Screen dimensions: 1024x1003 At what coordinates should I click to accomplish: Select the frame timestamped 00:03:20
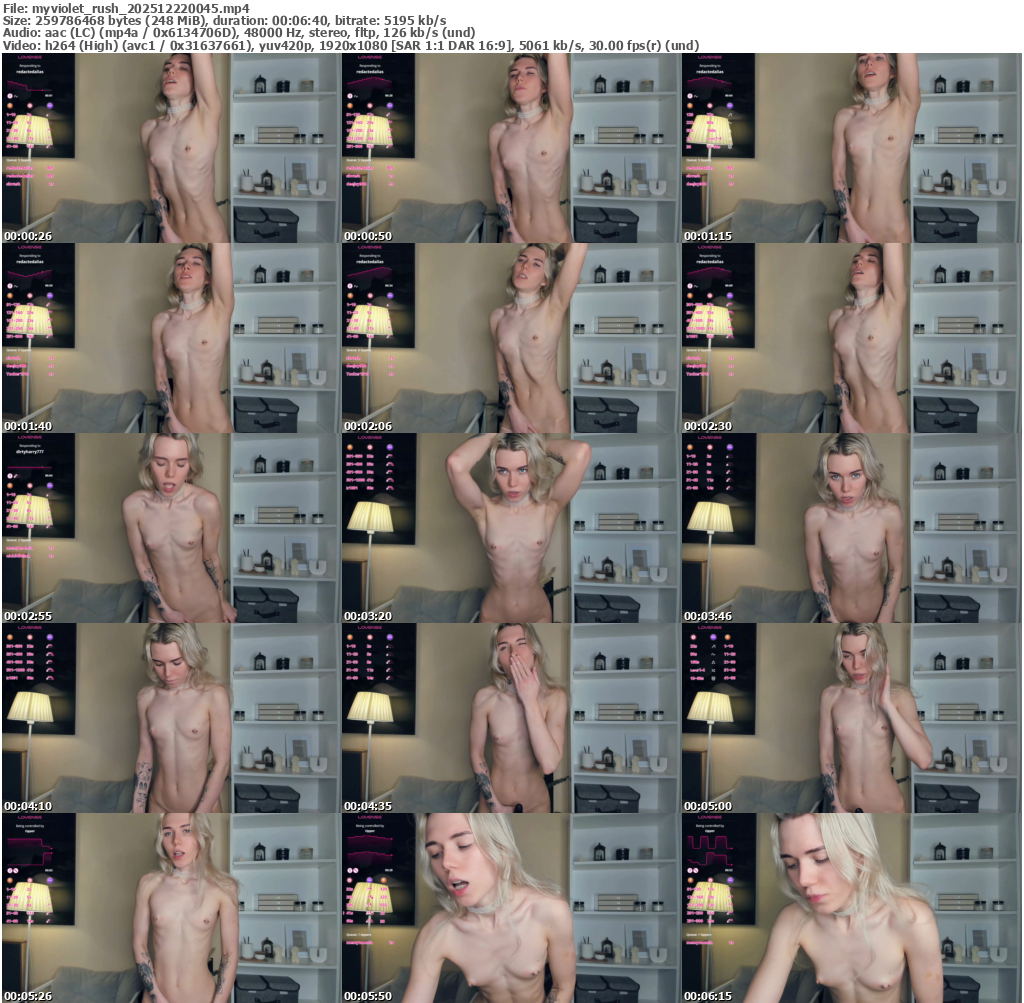(510, 528)
